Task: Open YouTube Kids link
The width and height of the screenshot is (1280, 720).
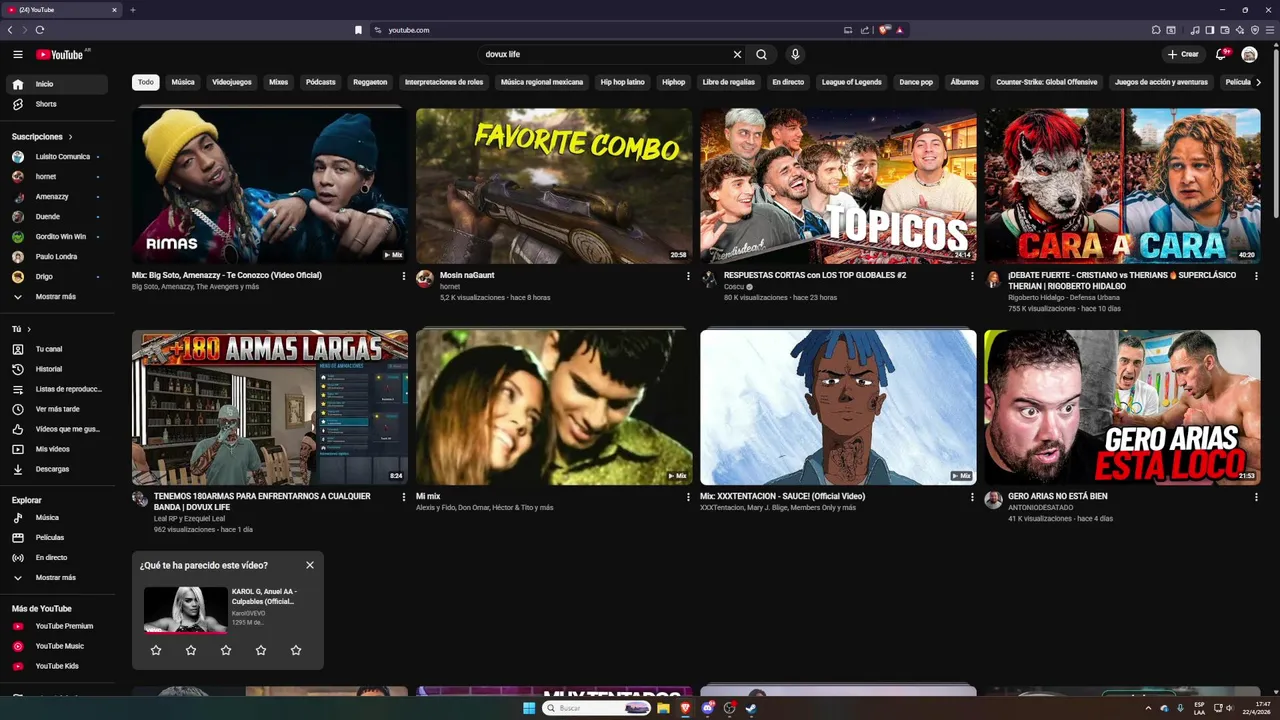Action: (x=57, y=666)
